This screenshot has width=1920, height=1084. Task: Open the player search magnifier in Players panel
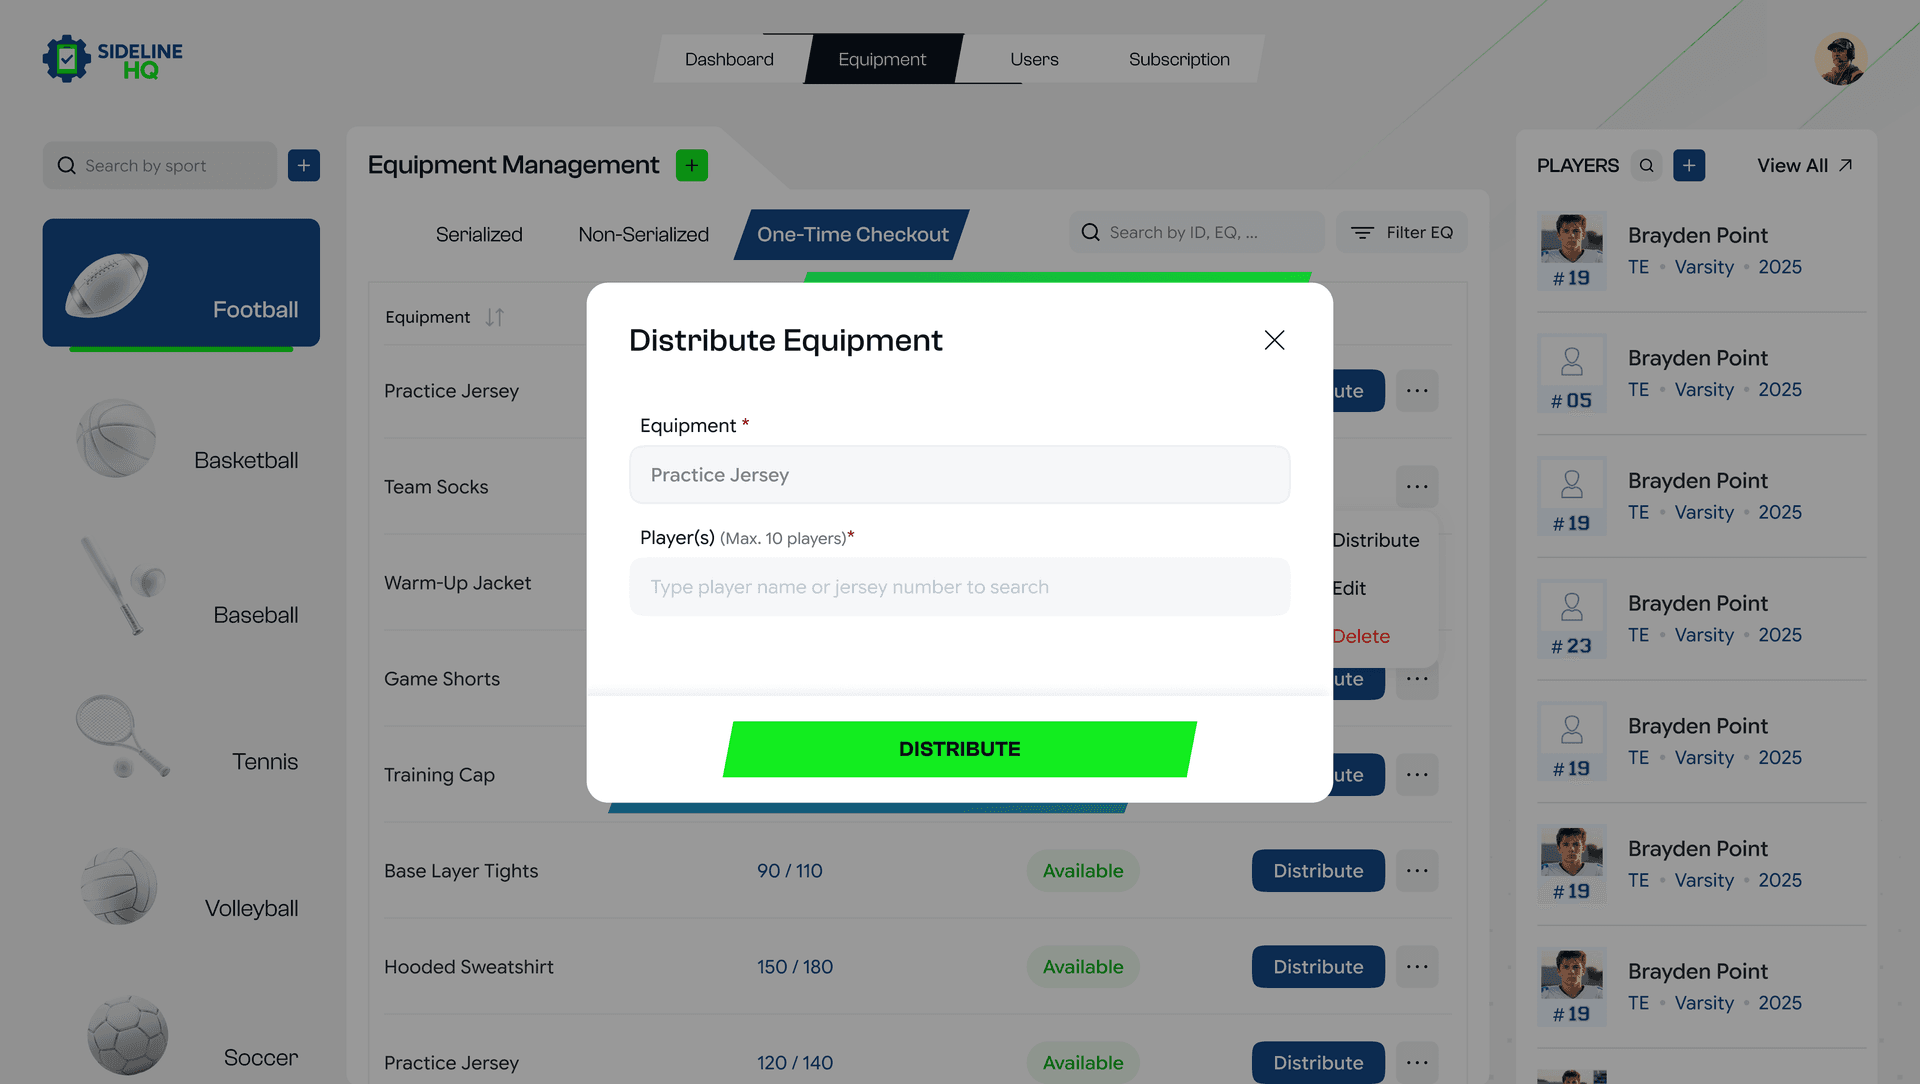(1646, 165)
